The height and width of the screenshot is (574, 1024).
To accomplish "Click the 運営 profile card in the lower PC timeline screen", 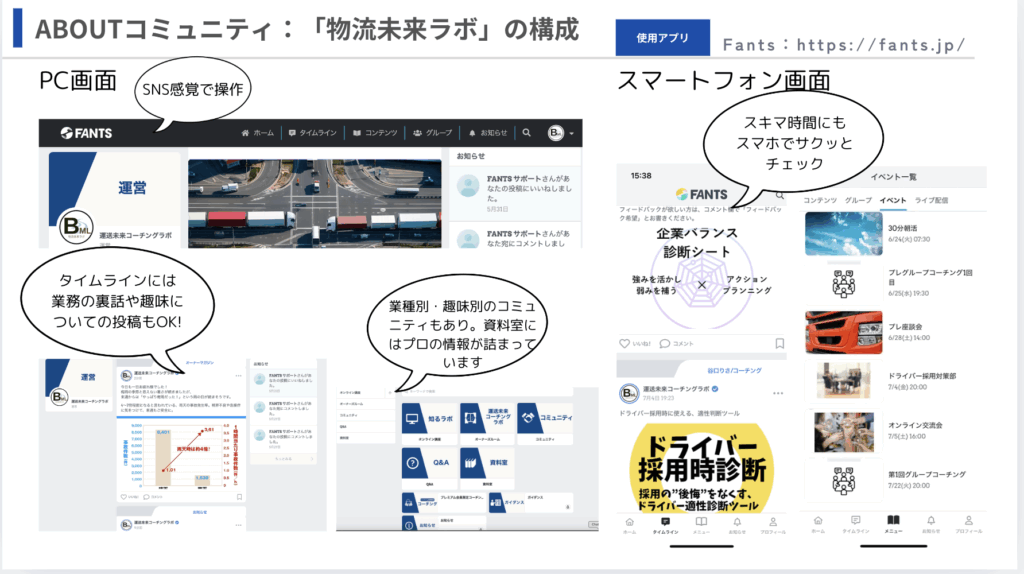I will click(x=78, y=385).
